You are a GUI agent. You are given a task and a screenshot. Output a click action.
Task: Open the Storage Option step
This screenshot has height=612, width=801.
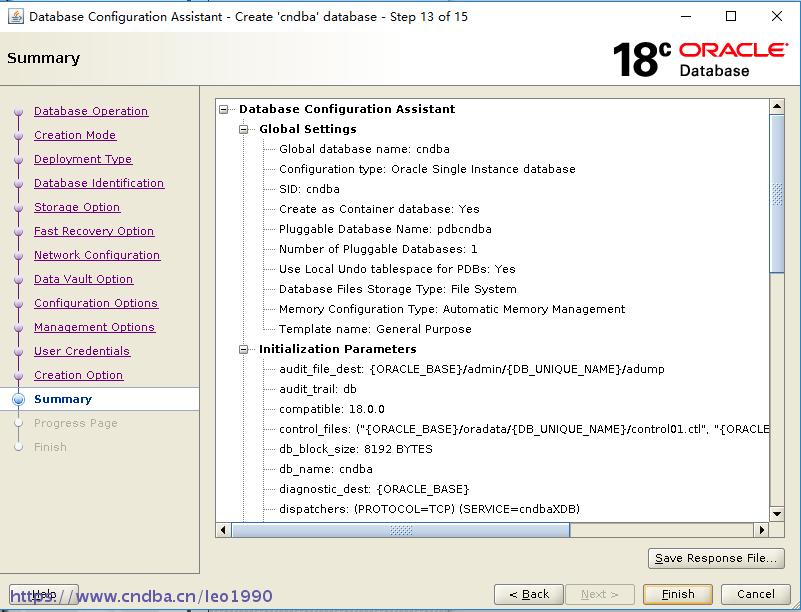(x=77, y=207)
